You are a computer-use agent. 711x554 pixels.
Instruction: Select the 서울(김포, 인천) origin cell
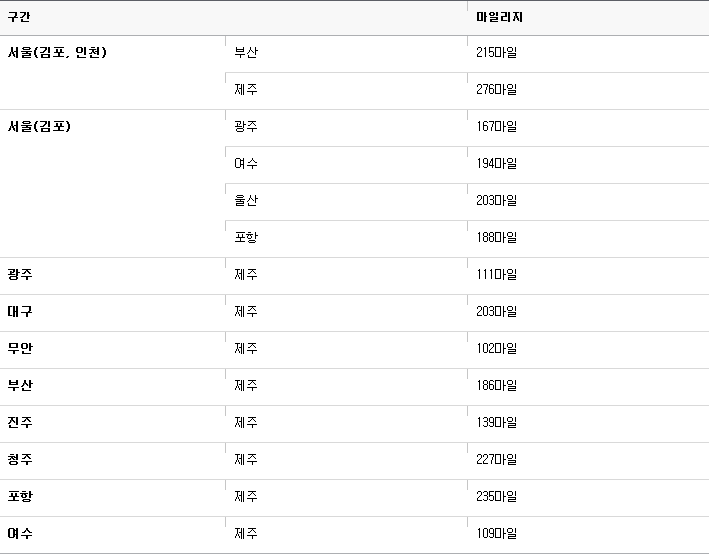(x=57, y=53)
